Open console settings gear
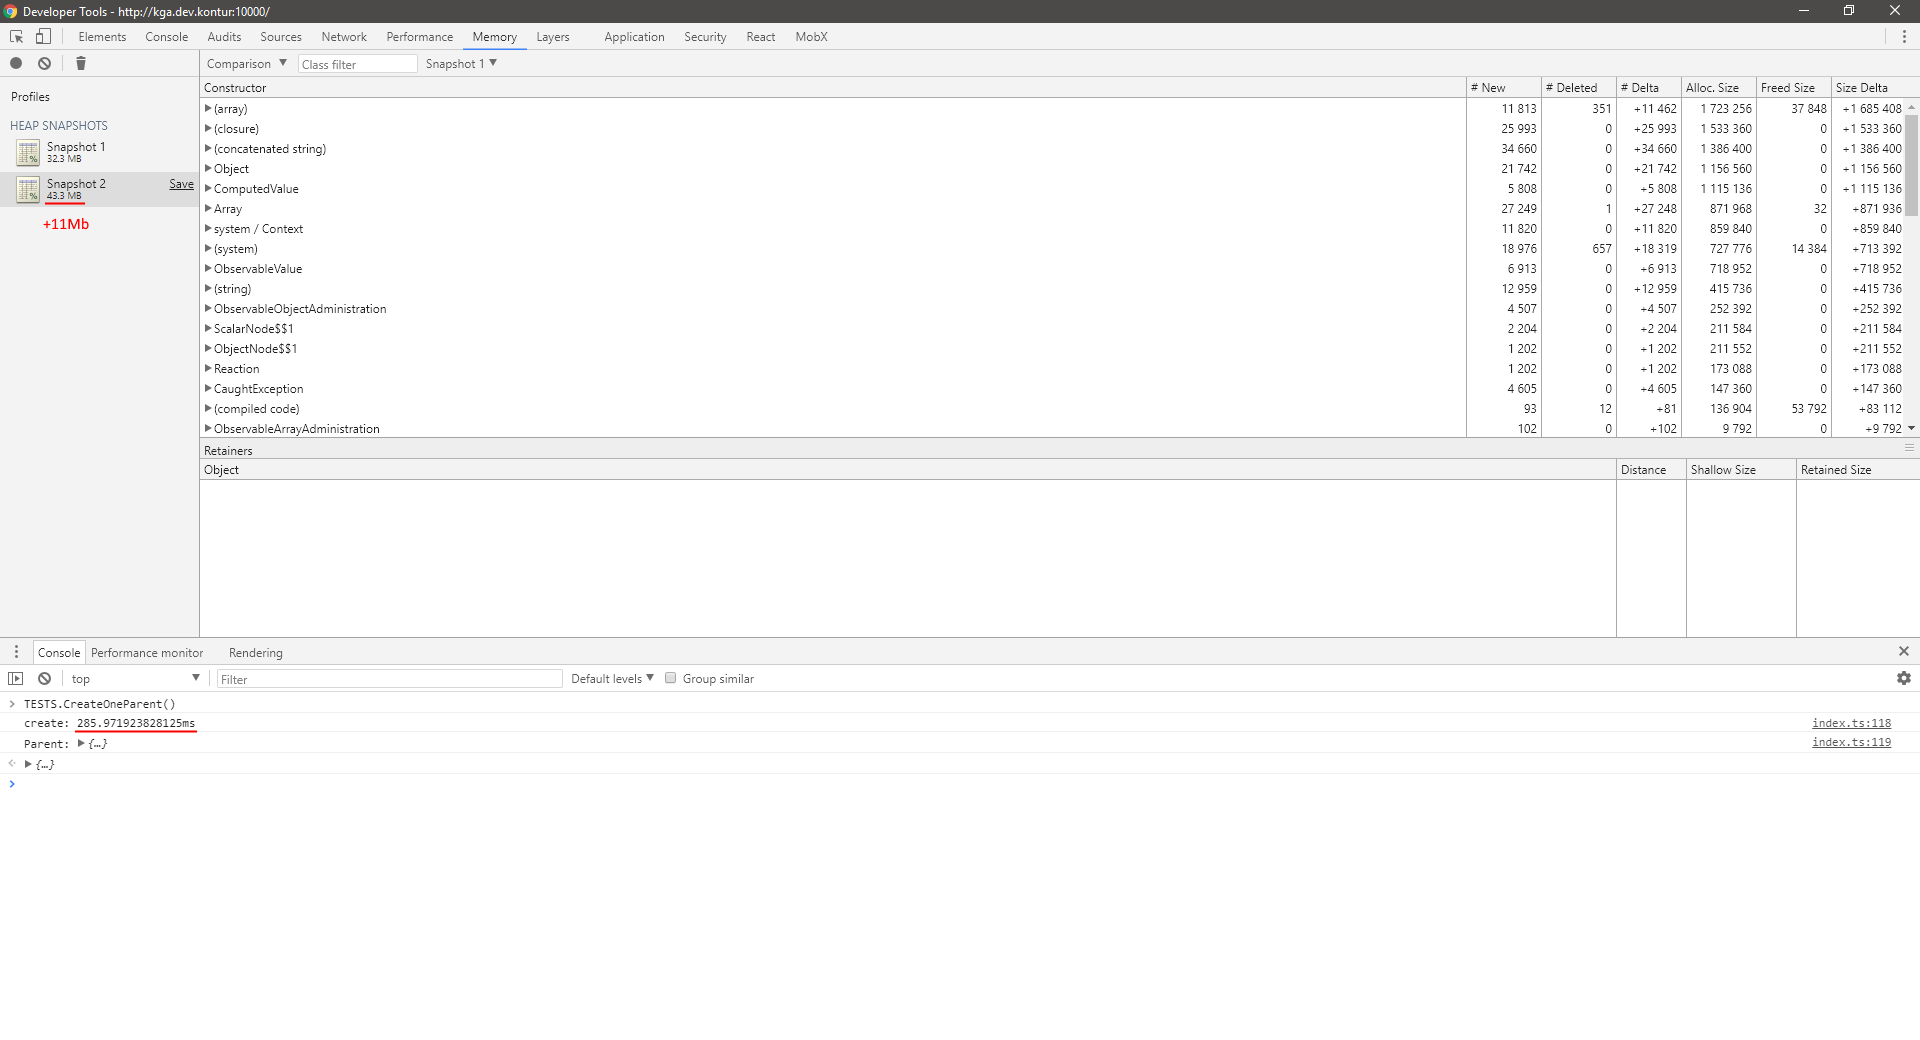Image resolution: width=1920 pixels, height=1040 pixels. [x=1904, y=678]
